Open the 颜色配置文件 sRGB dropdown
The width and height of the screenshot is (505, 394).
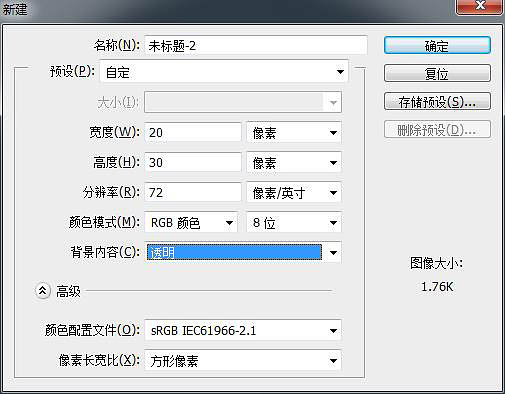(x=243, y=330)
